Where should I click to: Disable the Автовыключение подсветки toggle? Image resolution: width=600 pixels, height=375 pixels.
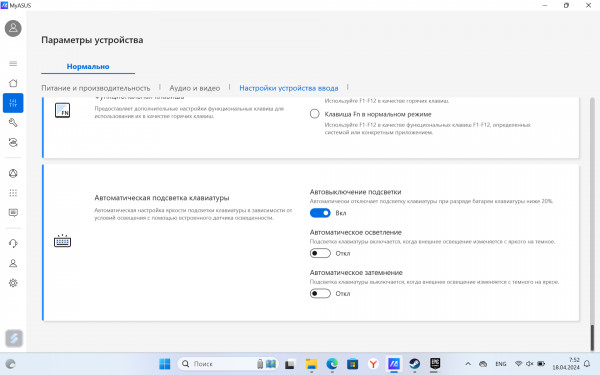(320, 213)
